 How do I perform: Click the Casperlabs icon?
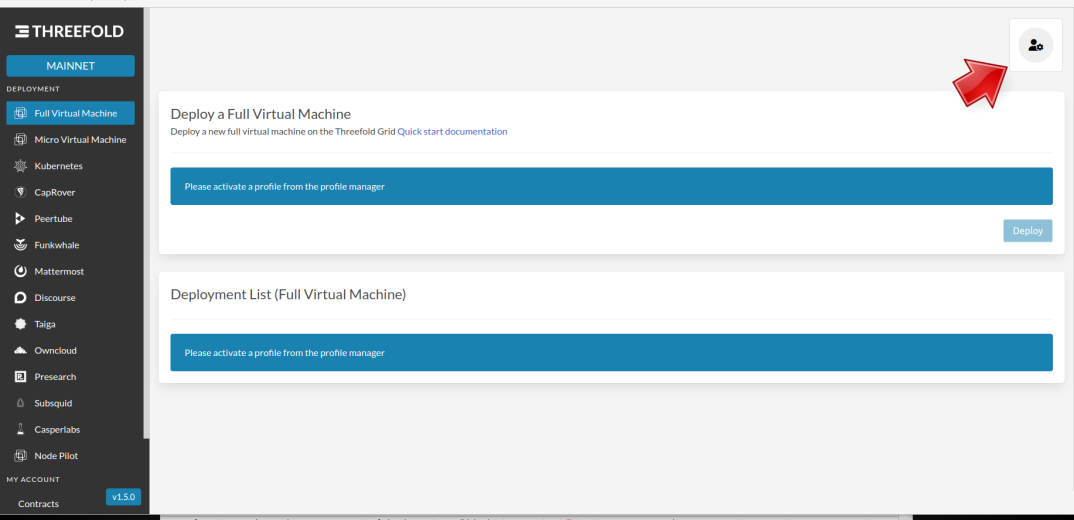[x=21, y=430]
